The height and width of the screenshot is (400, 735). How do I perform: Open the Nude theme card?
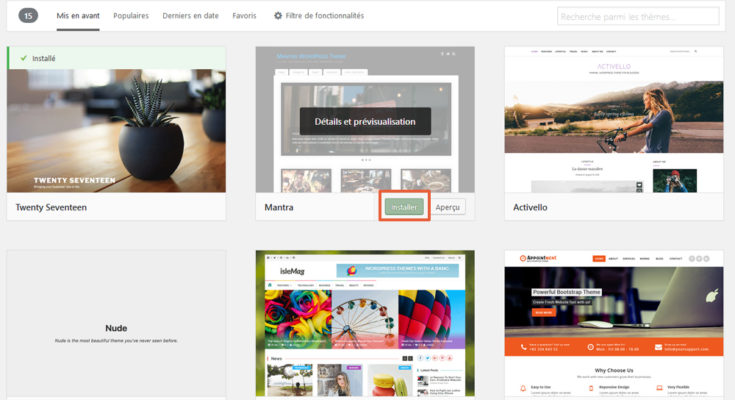click(116, 324)
